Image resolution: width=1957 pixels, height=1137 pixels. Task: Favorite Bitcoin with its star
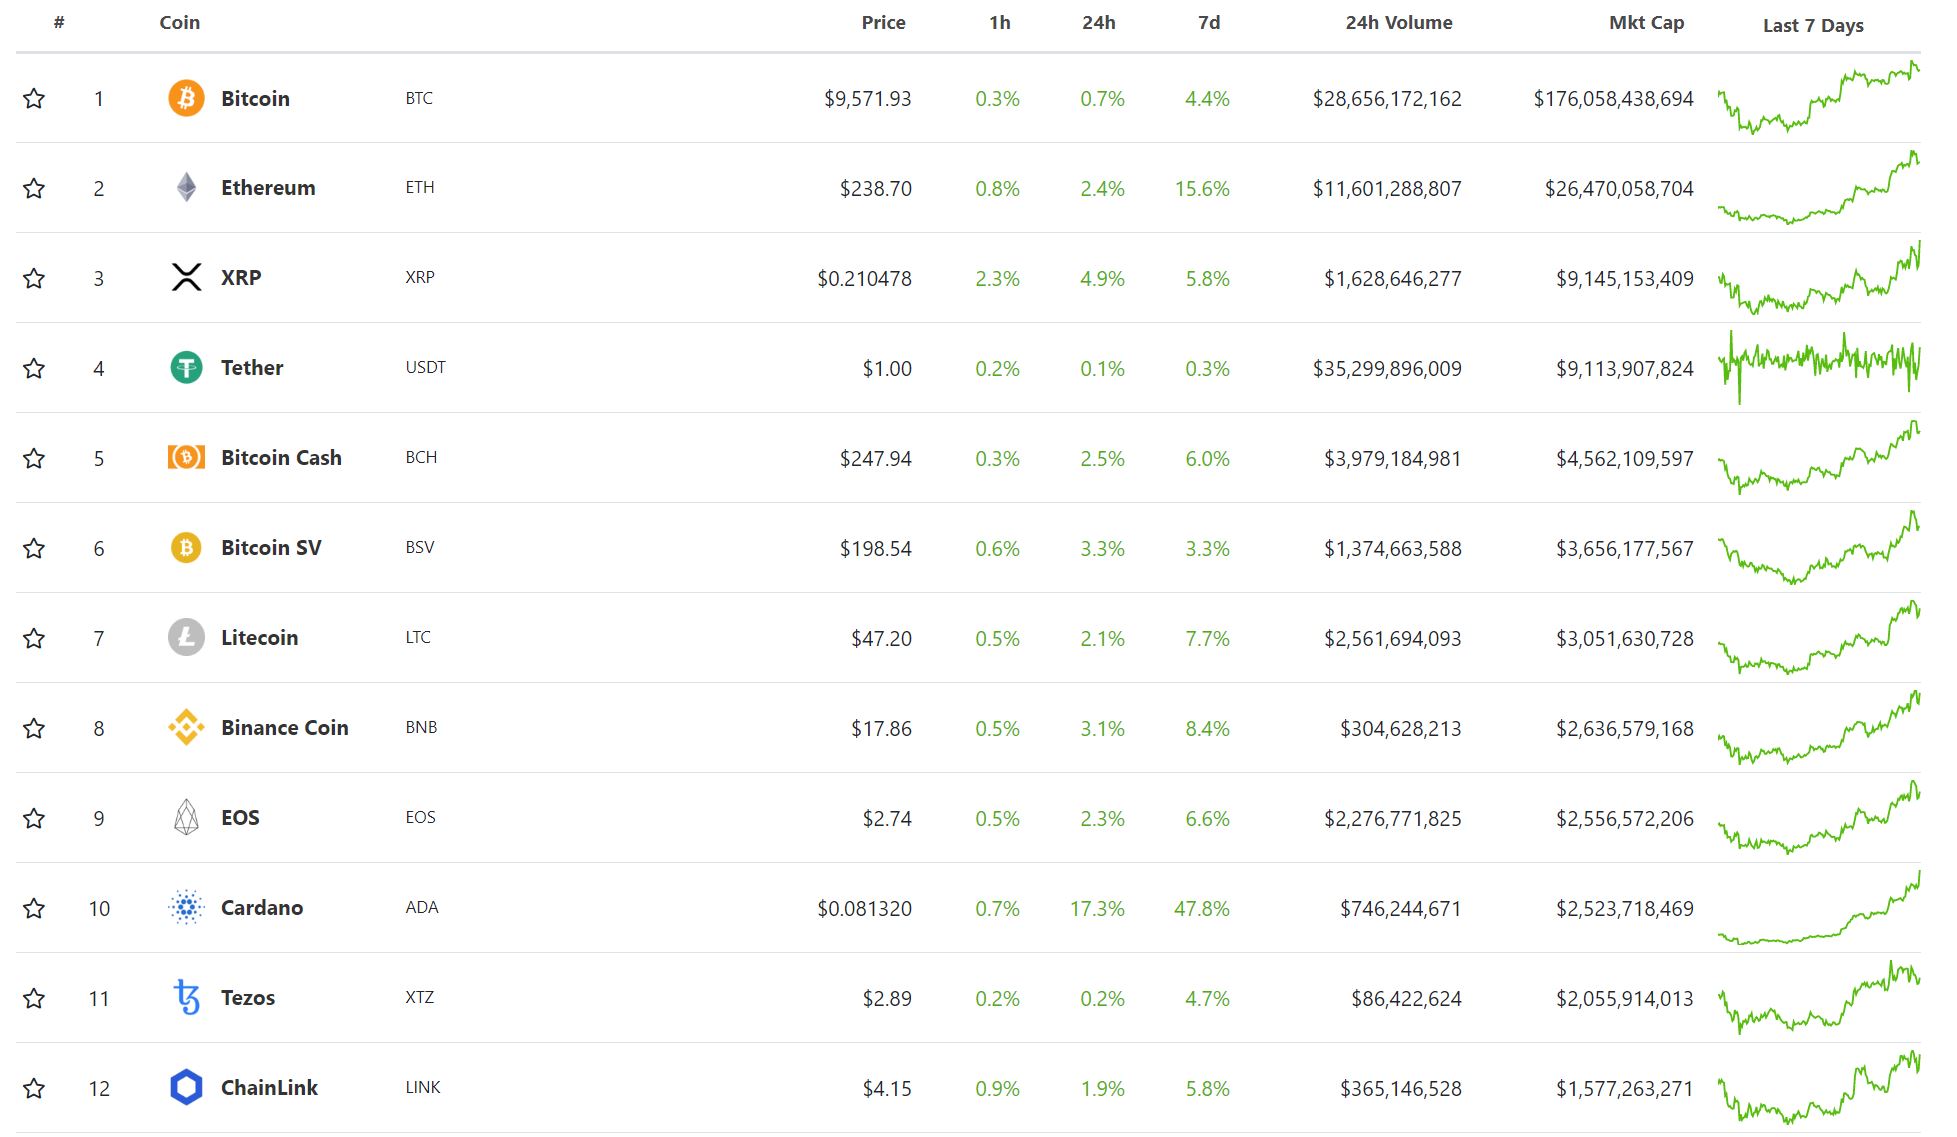pyautogui.click(x=34, y=98)
